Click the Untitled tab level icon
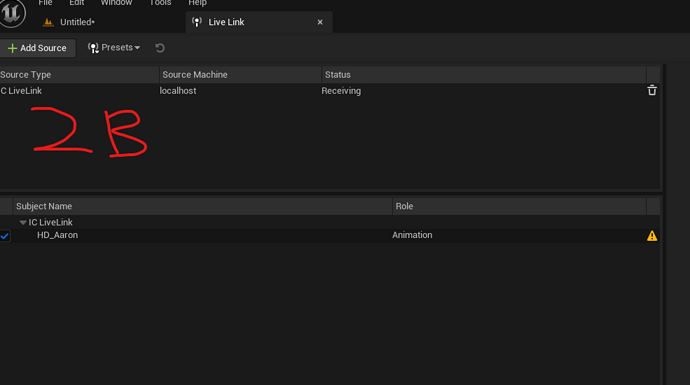690x385 pixels. [x=48, y=22]
